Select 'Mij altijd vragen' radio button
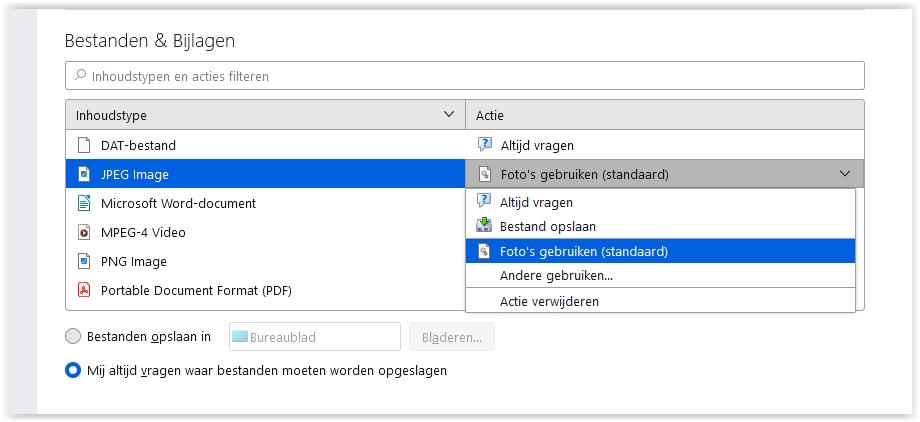 72,370
